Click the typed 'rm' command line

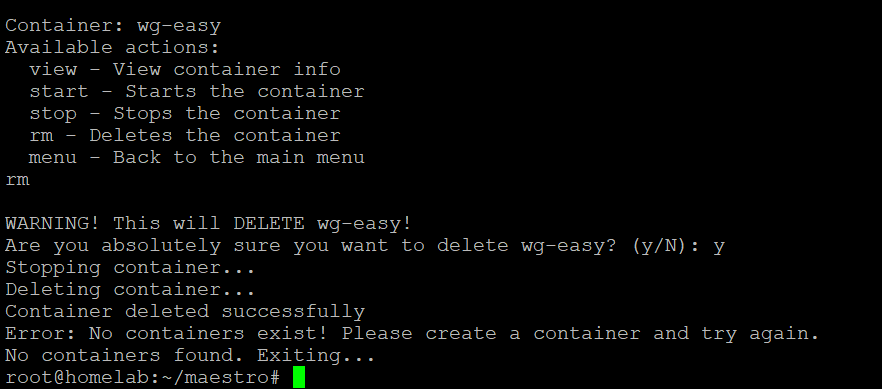pos(17,180)
